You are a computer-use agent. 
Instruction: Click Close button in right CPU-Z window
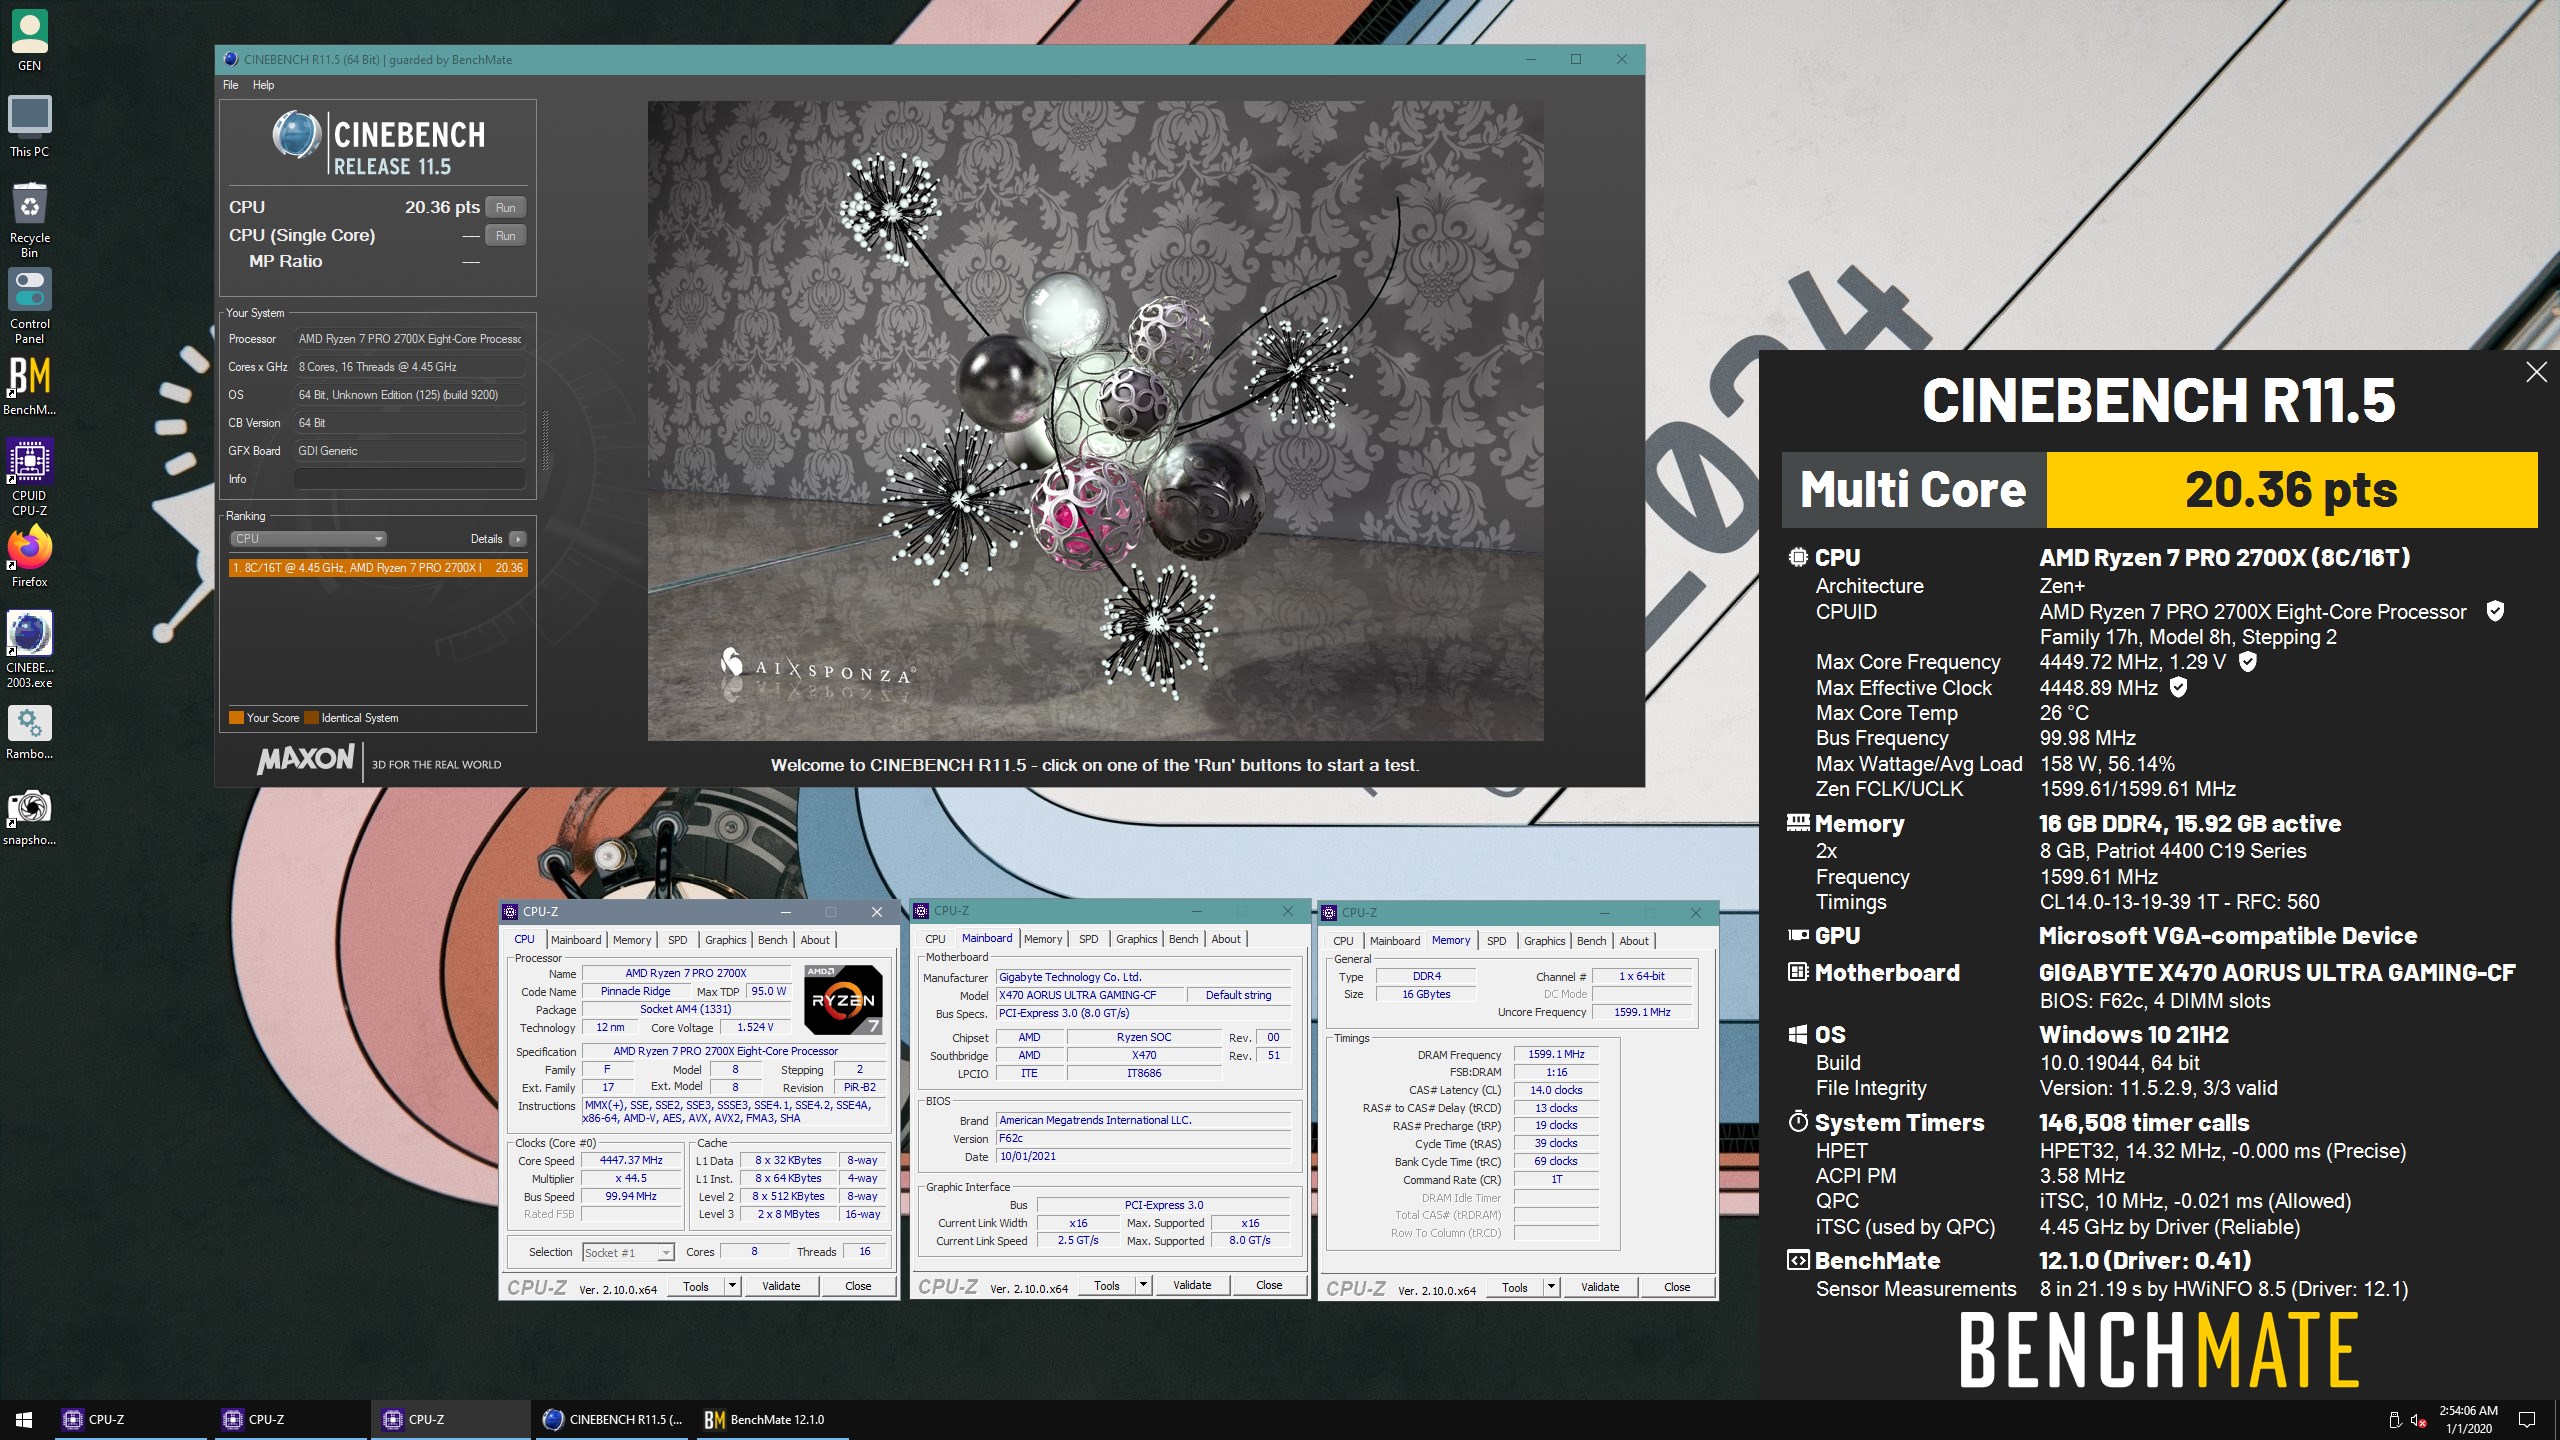pyautogui.click(x=1677, y=1286)
